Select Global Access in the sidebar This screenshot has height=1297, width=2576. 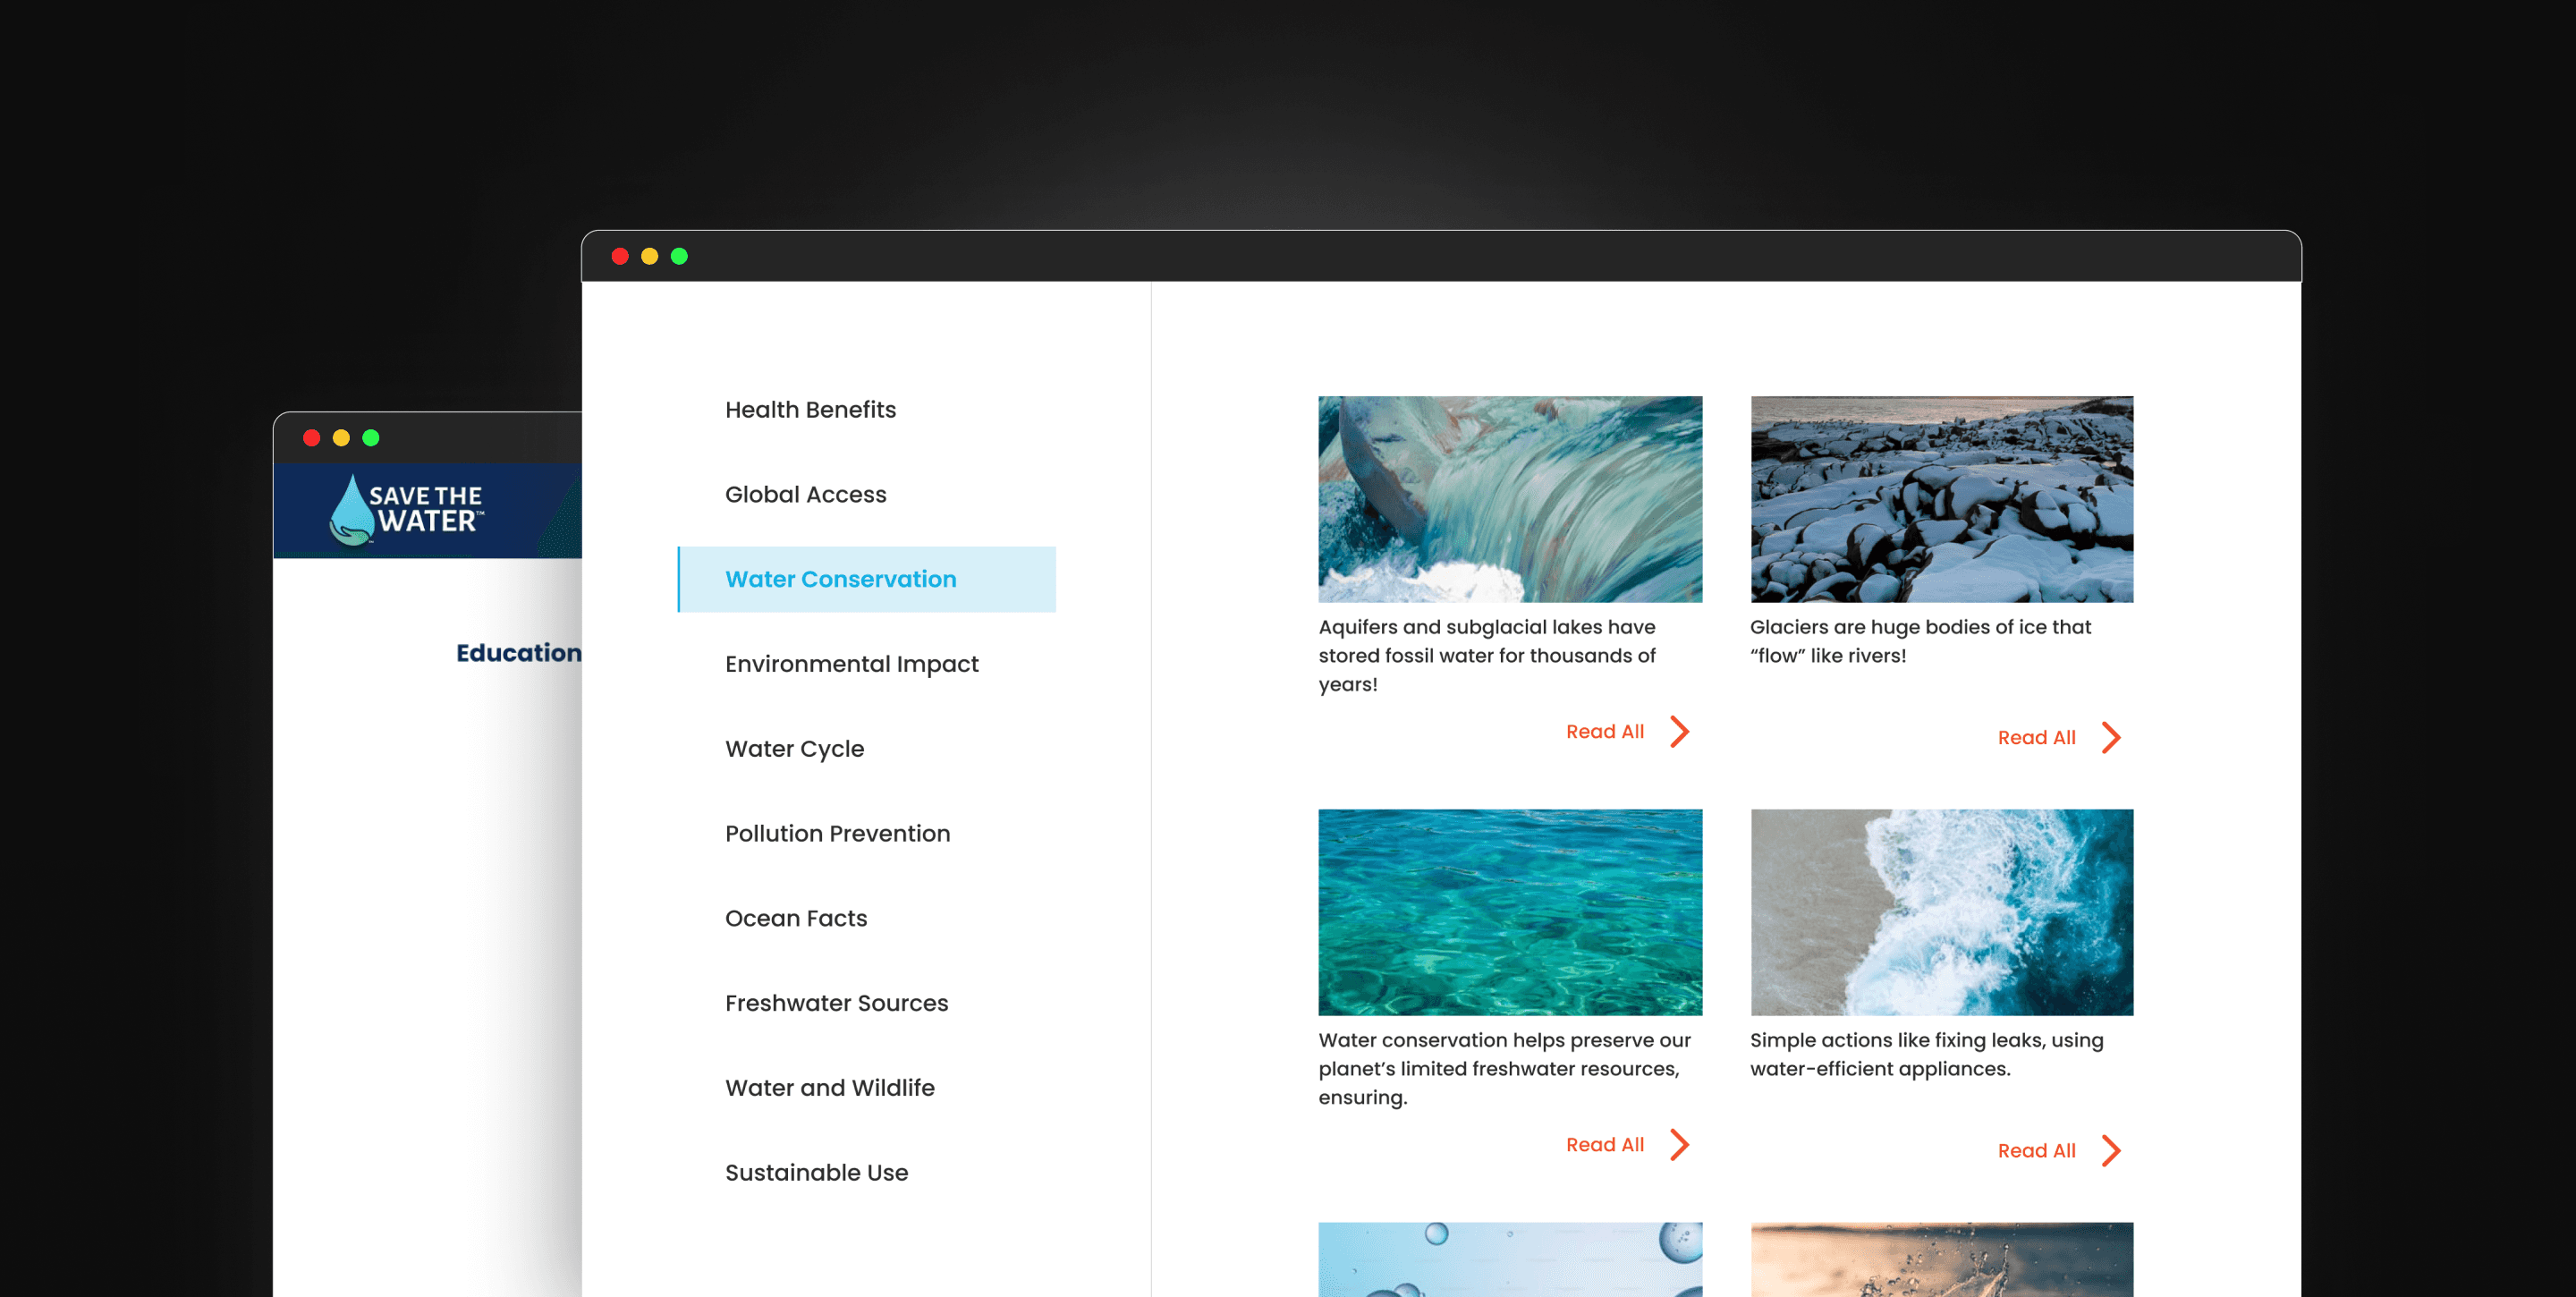pyautogui.click(x=805, y=494)
